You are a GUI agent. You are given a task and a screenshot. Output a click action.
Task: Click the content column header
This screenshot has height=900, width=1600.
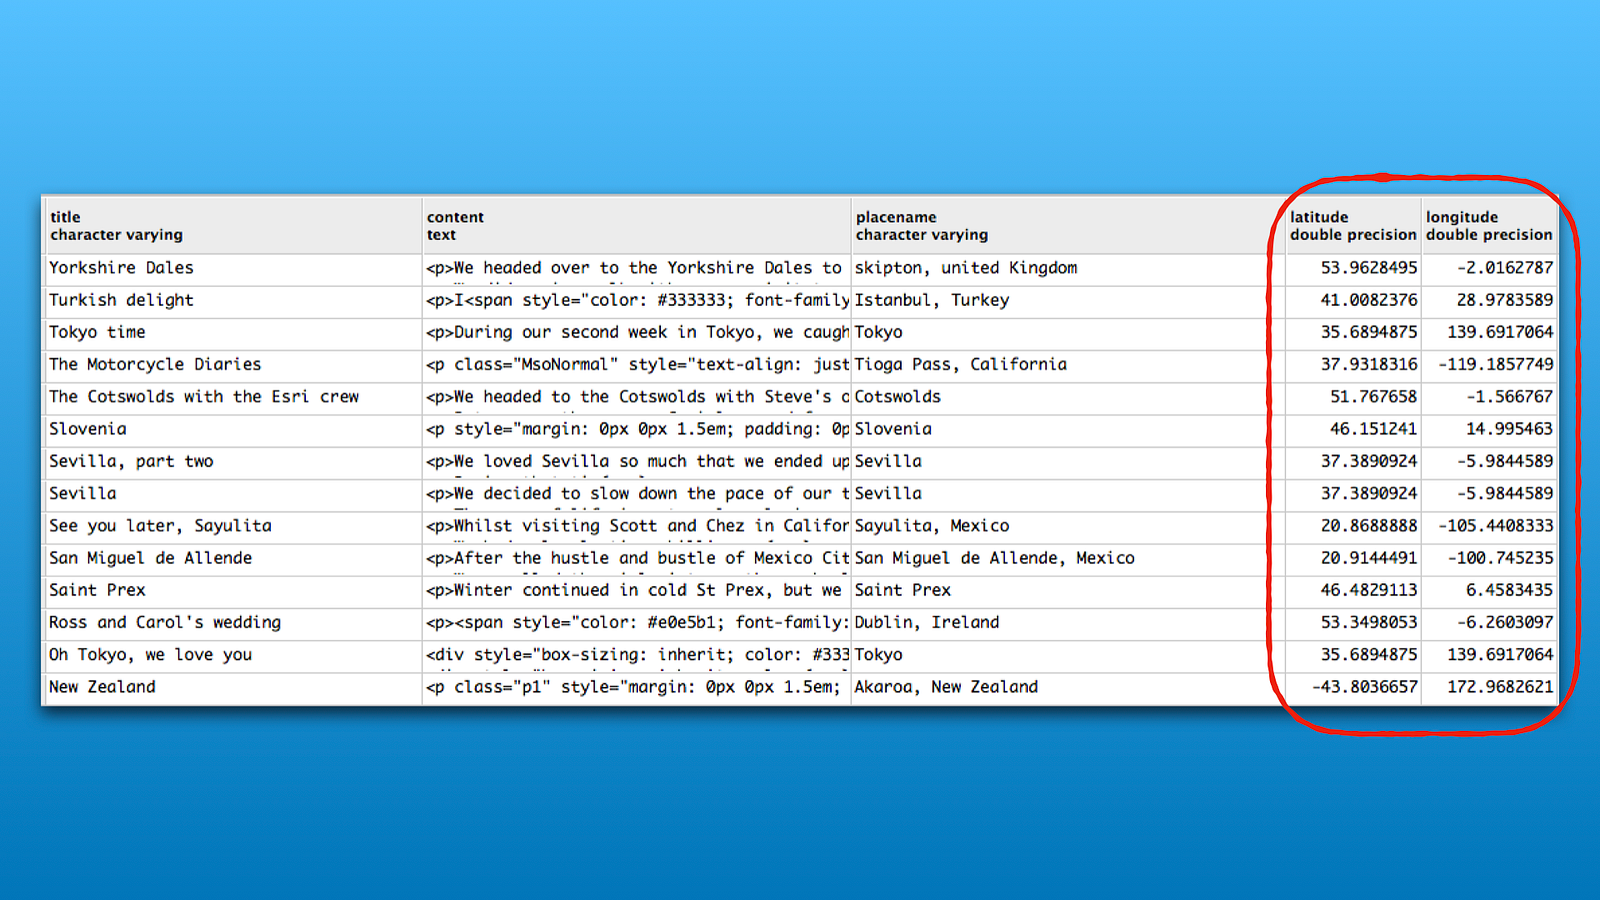click(x=637, y=226)
